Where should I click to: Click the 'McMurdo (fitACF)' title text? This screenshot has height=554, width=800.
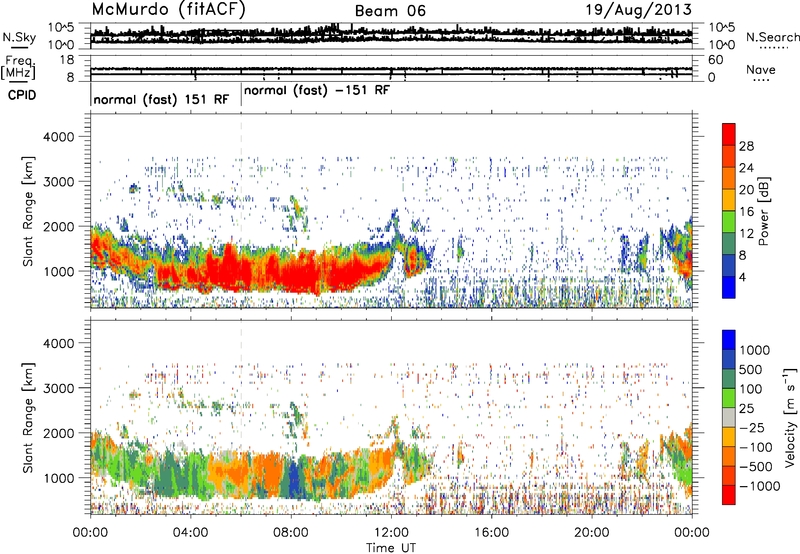(x=168, y=10)
